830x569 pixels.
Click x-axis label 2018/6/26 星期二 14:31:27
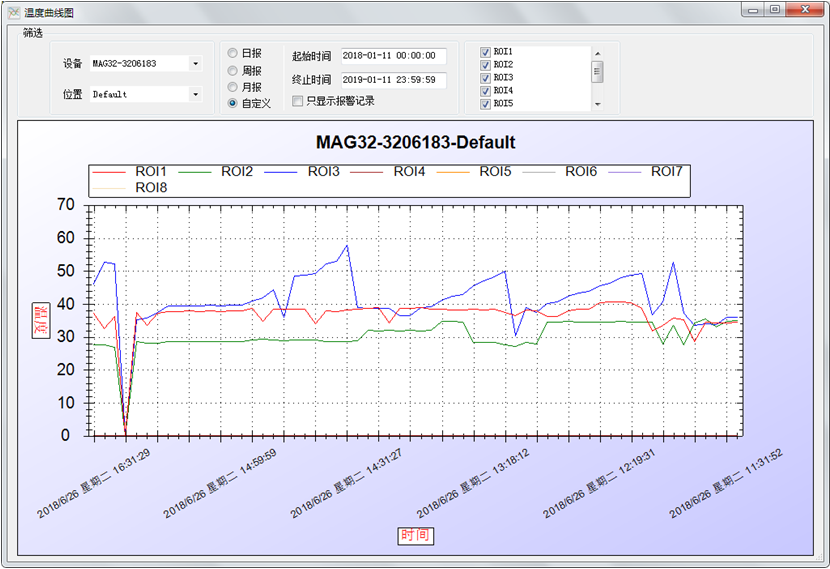(346, 484)
